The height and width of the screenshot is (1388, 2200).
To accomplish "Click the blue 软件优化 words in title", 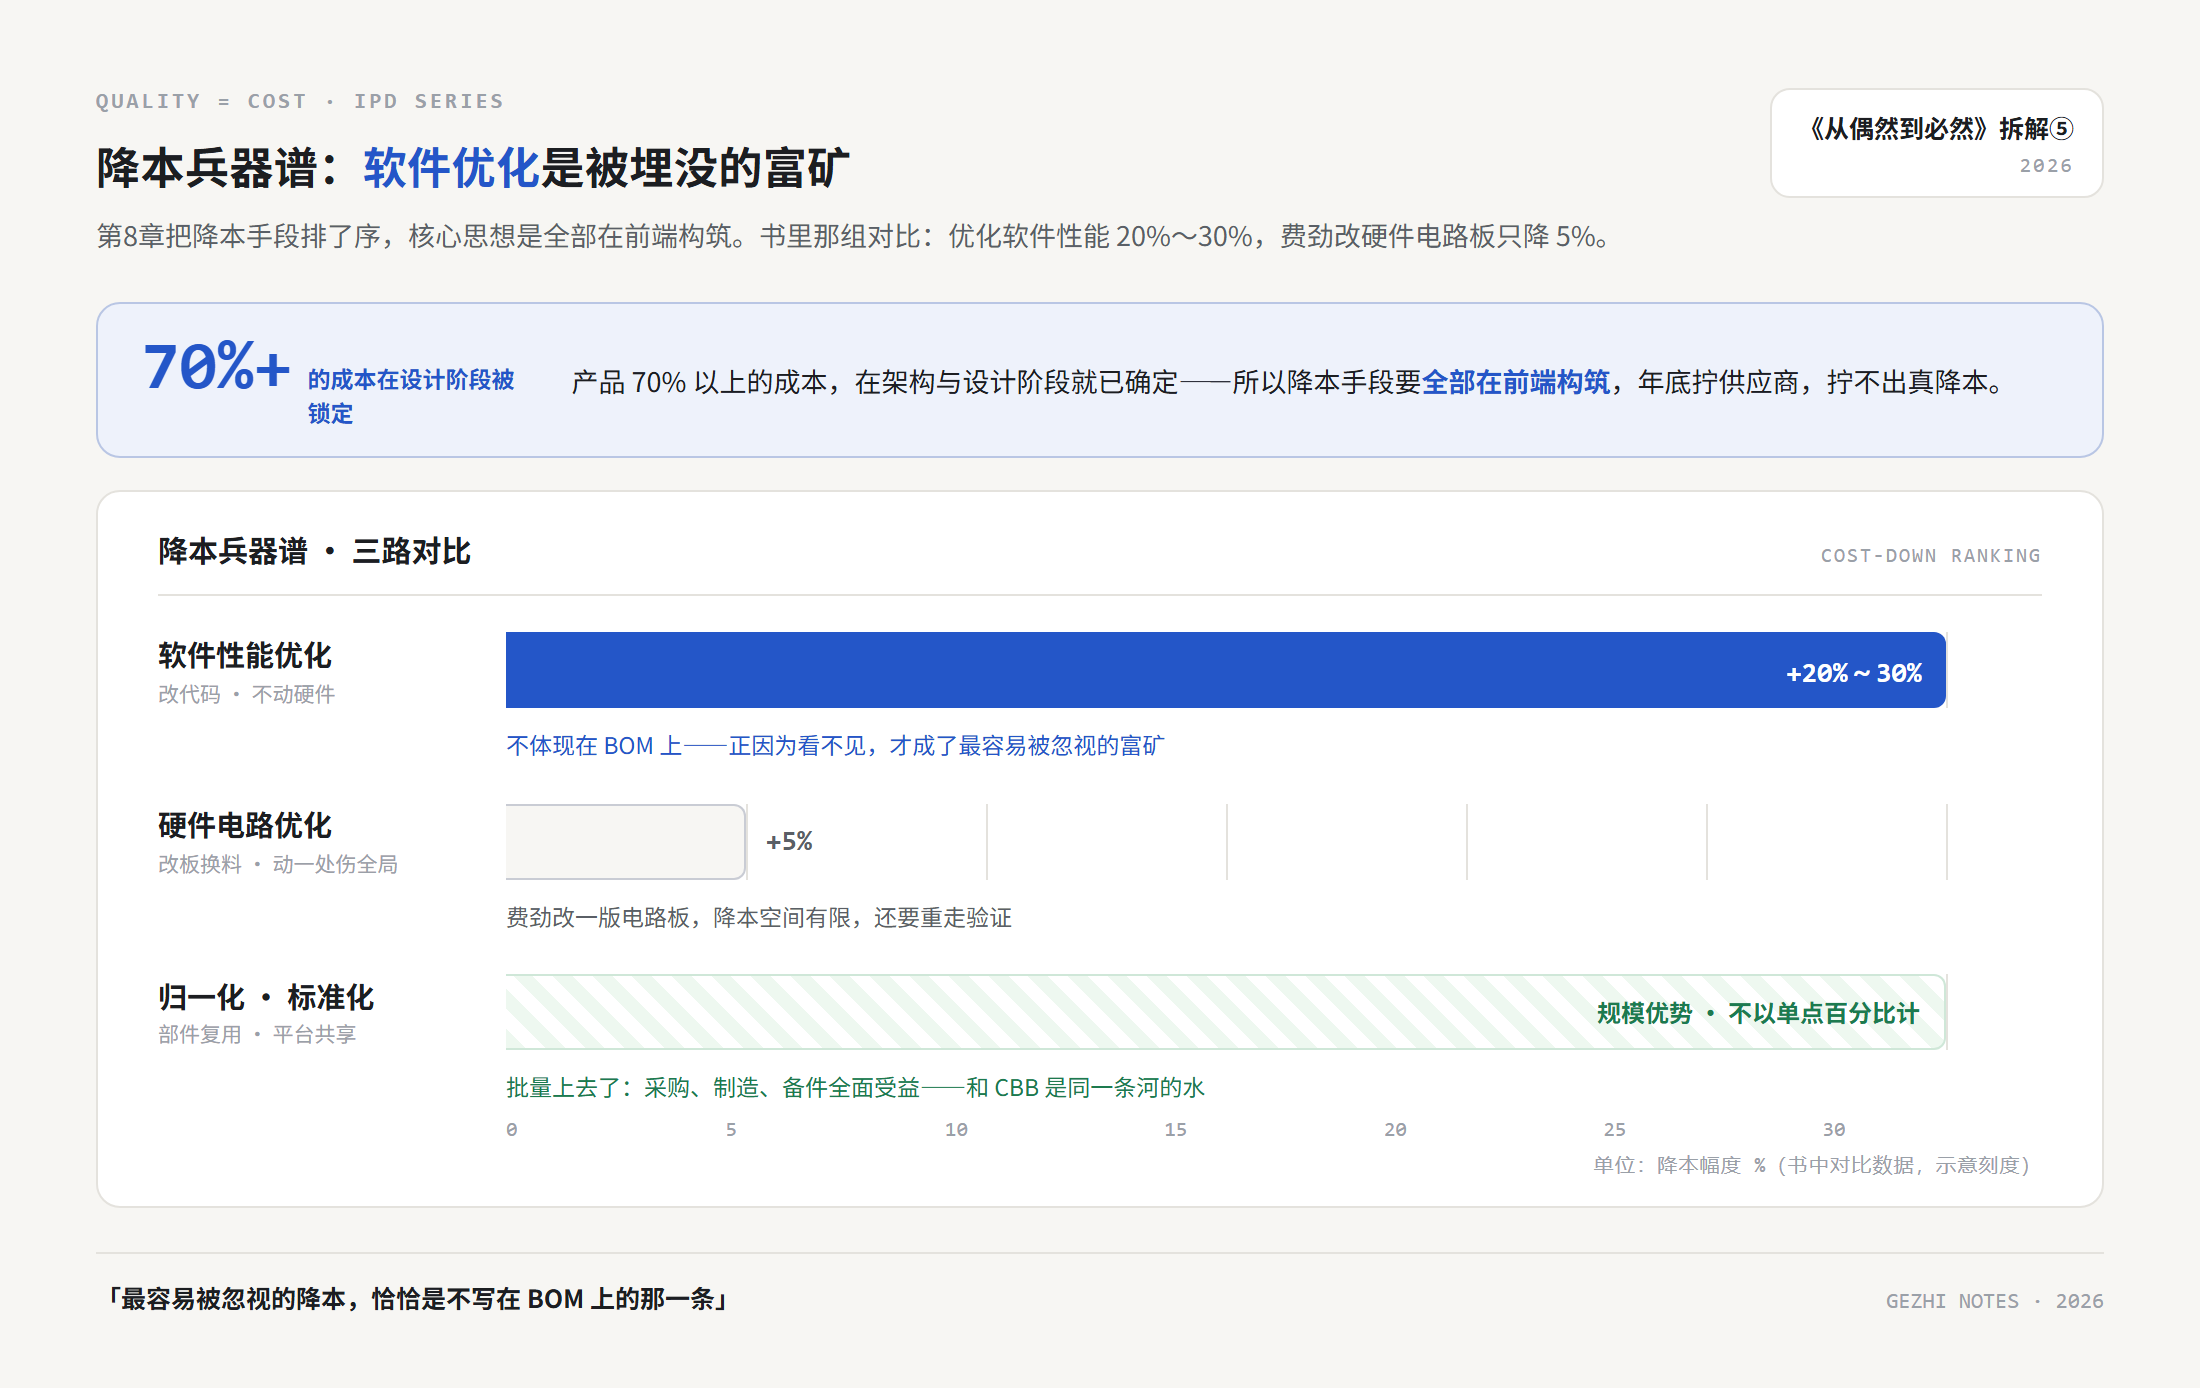I will pos(451,168).
